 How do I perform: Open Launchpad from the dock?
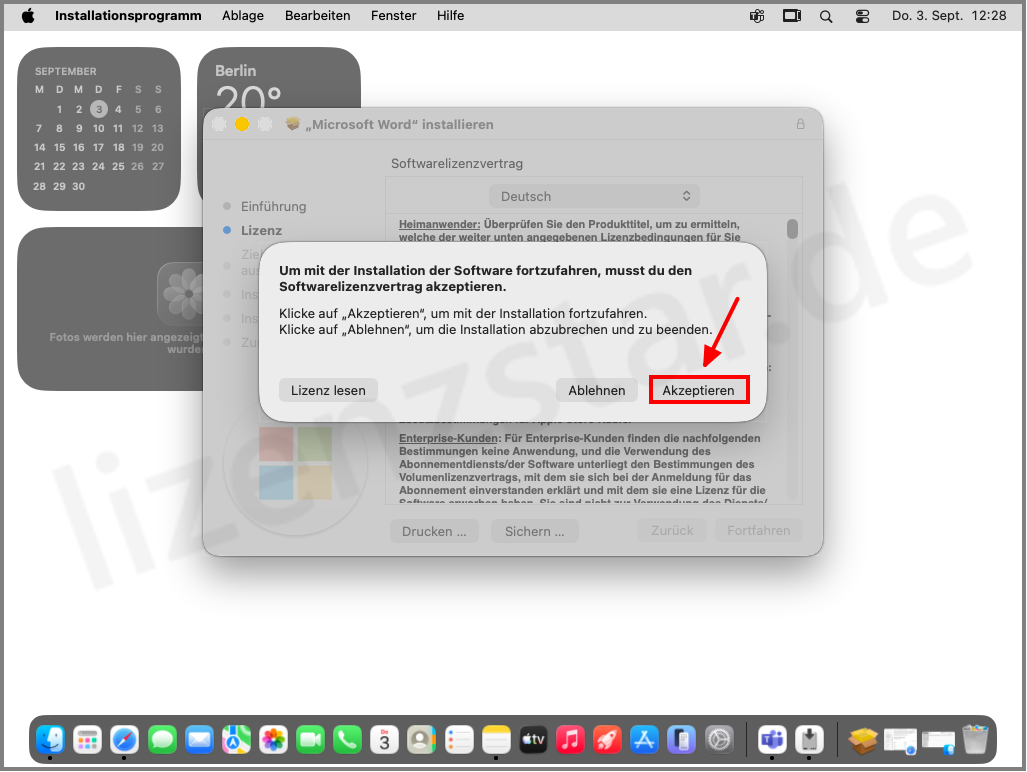87,740
